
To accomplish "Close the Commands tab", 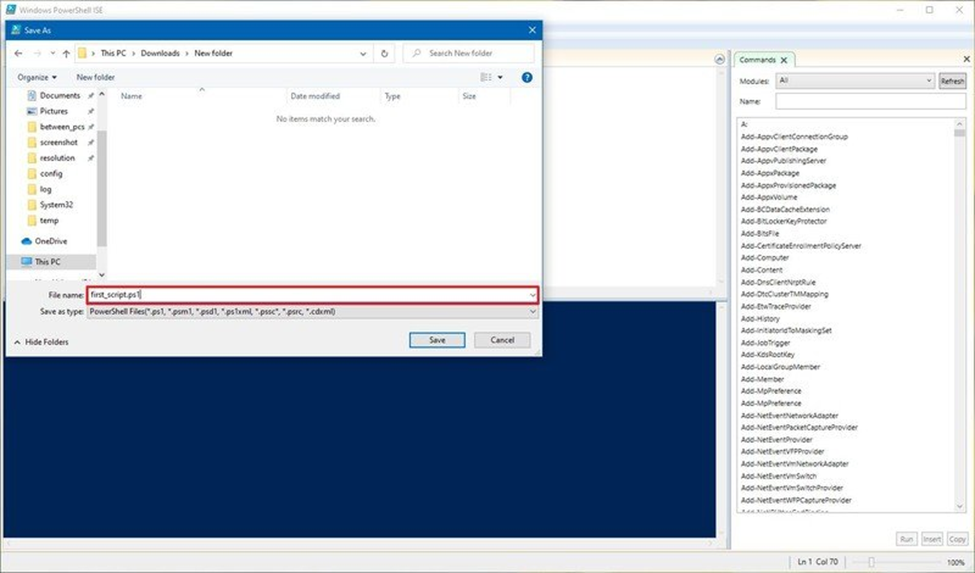I will pyautogui.click(x=783, y=60).
